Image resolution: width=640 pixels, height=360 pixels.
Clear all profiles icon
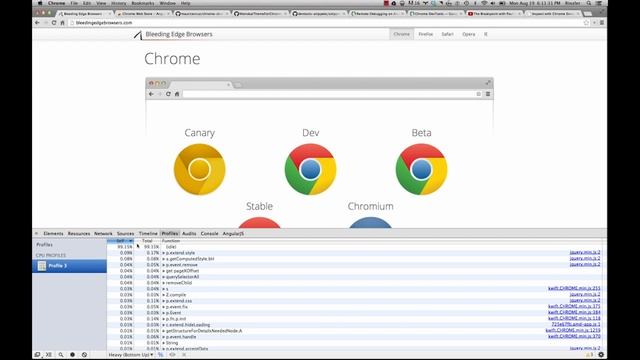(84, 355)
